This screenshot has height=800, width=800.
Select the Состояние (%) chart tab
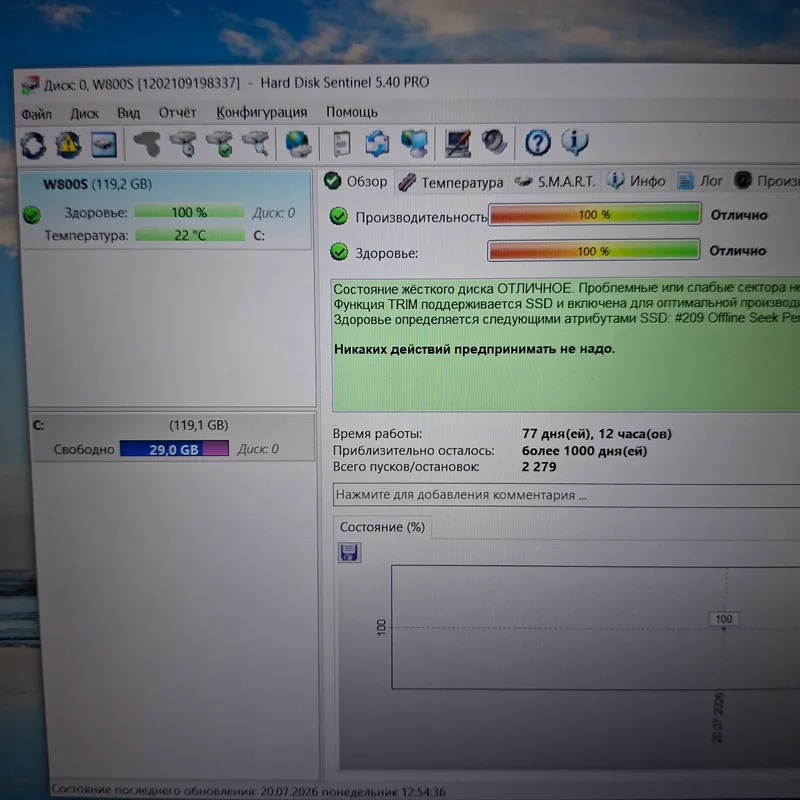click(382, 527)
